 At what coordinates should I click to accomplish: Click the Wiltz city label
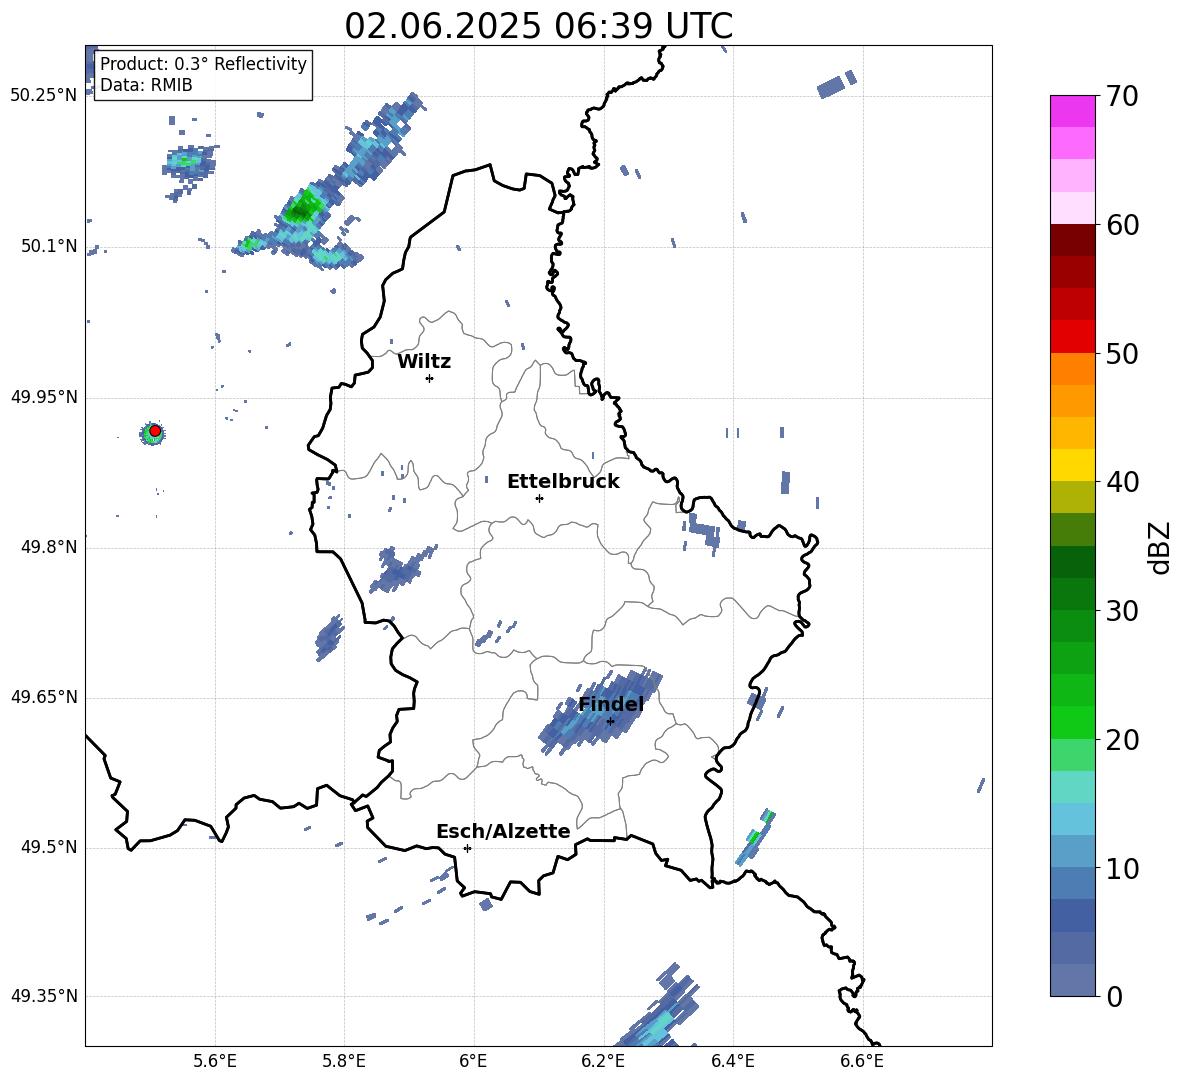pyautogui.click(x=424, y=362)
